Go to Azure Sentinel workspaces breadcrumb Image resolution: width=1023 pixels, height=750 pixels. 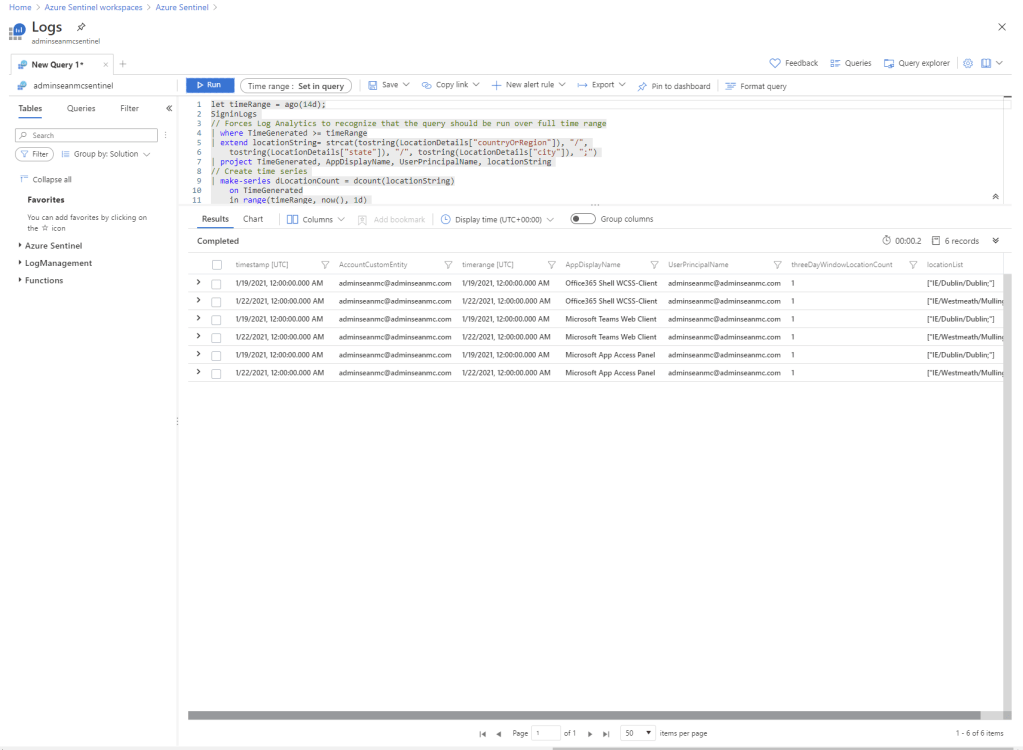point(93,7)
